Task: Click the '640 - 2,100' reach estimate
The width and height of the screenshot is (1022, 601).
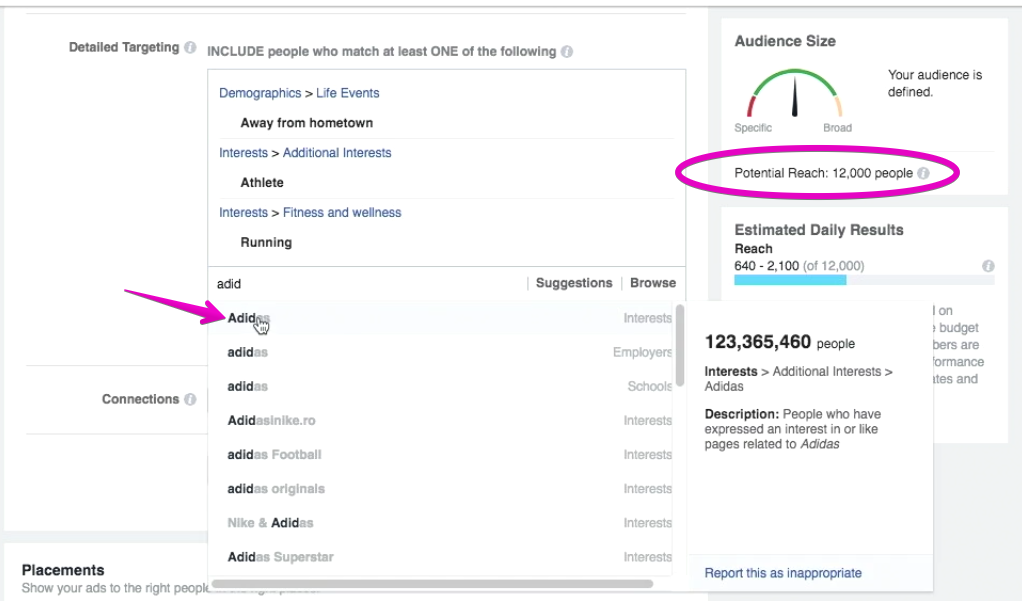Action: [x=766, y=266]
